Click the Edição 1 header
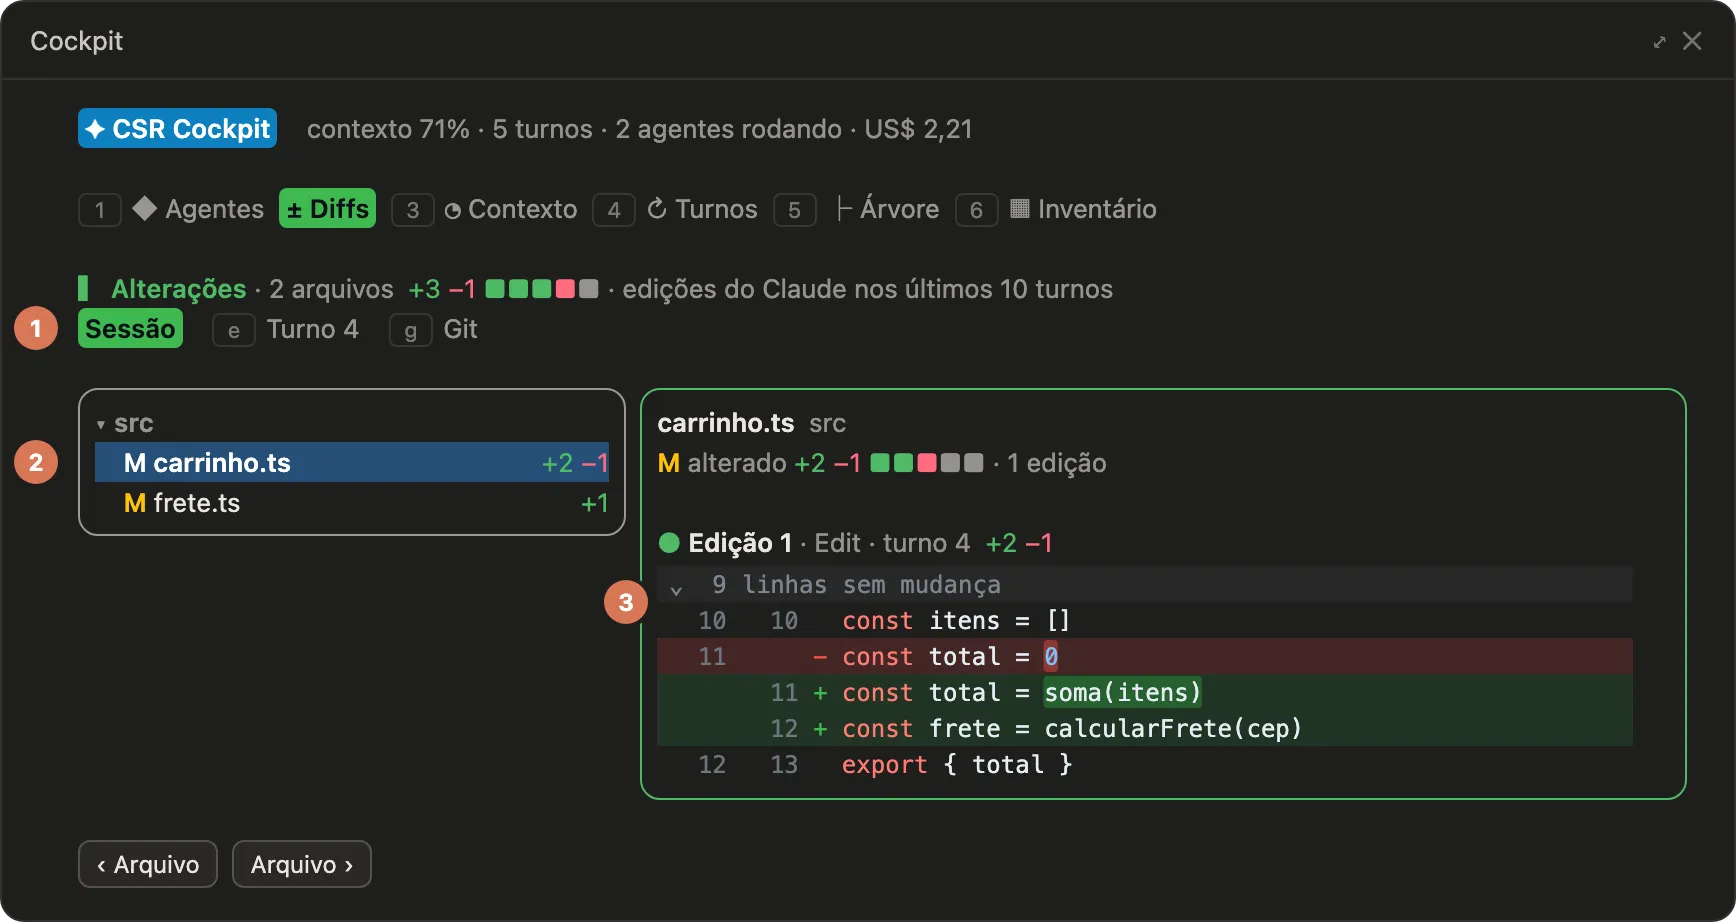 coord(740,543)
